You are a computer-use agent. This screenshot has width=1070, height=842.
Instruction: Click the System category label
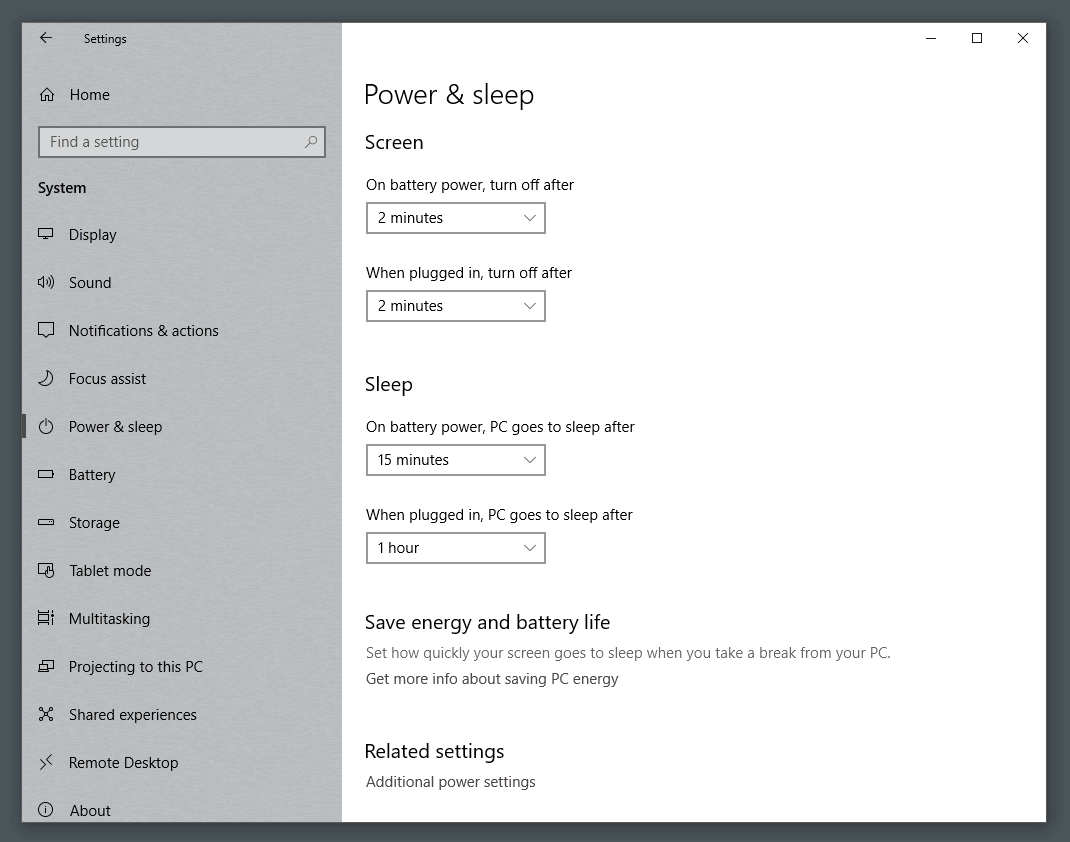tap(62, 188)
